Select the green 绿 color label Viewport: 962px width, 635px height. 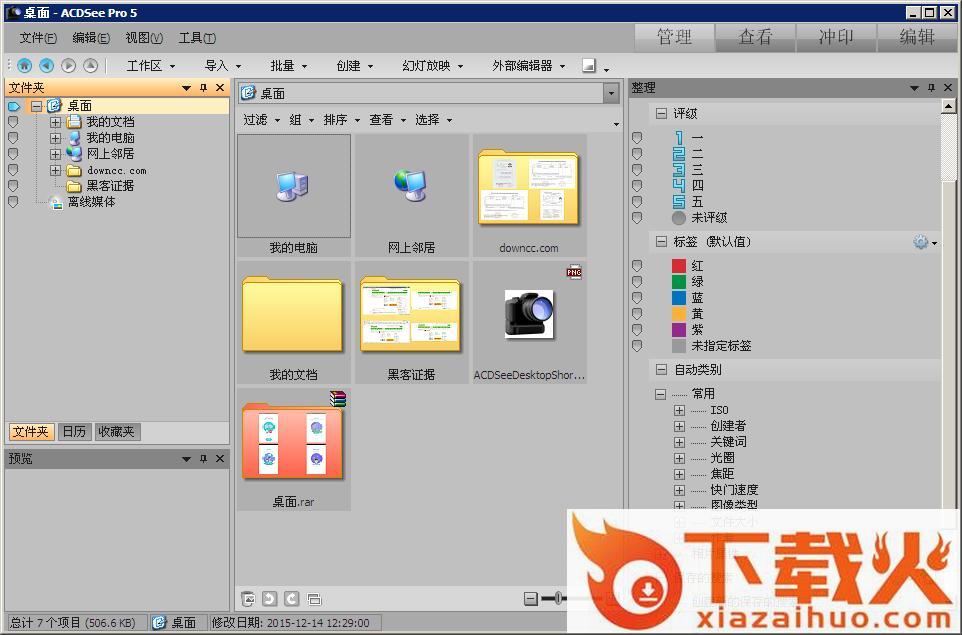tap(679, 281)
